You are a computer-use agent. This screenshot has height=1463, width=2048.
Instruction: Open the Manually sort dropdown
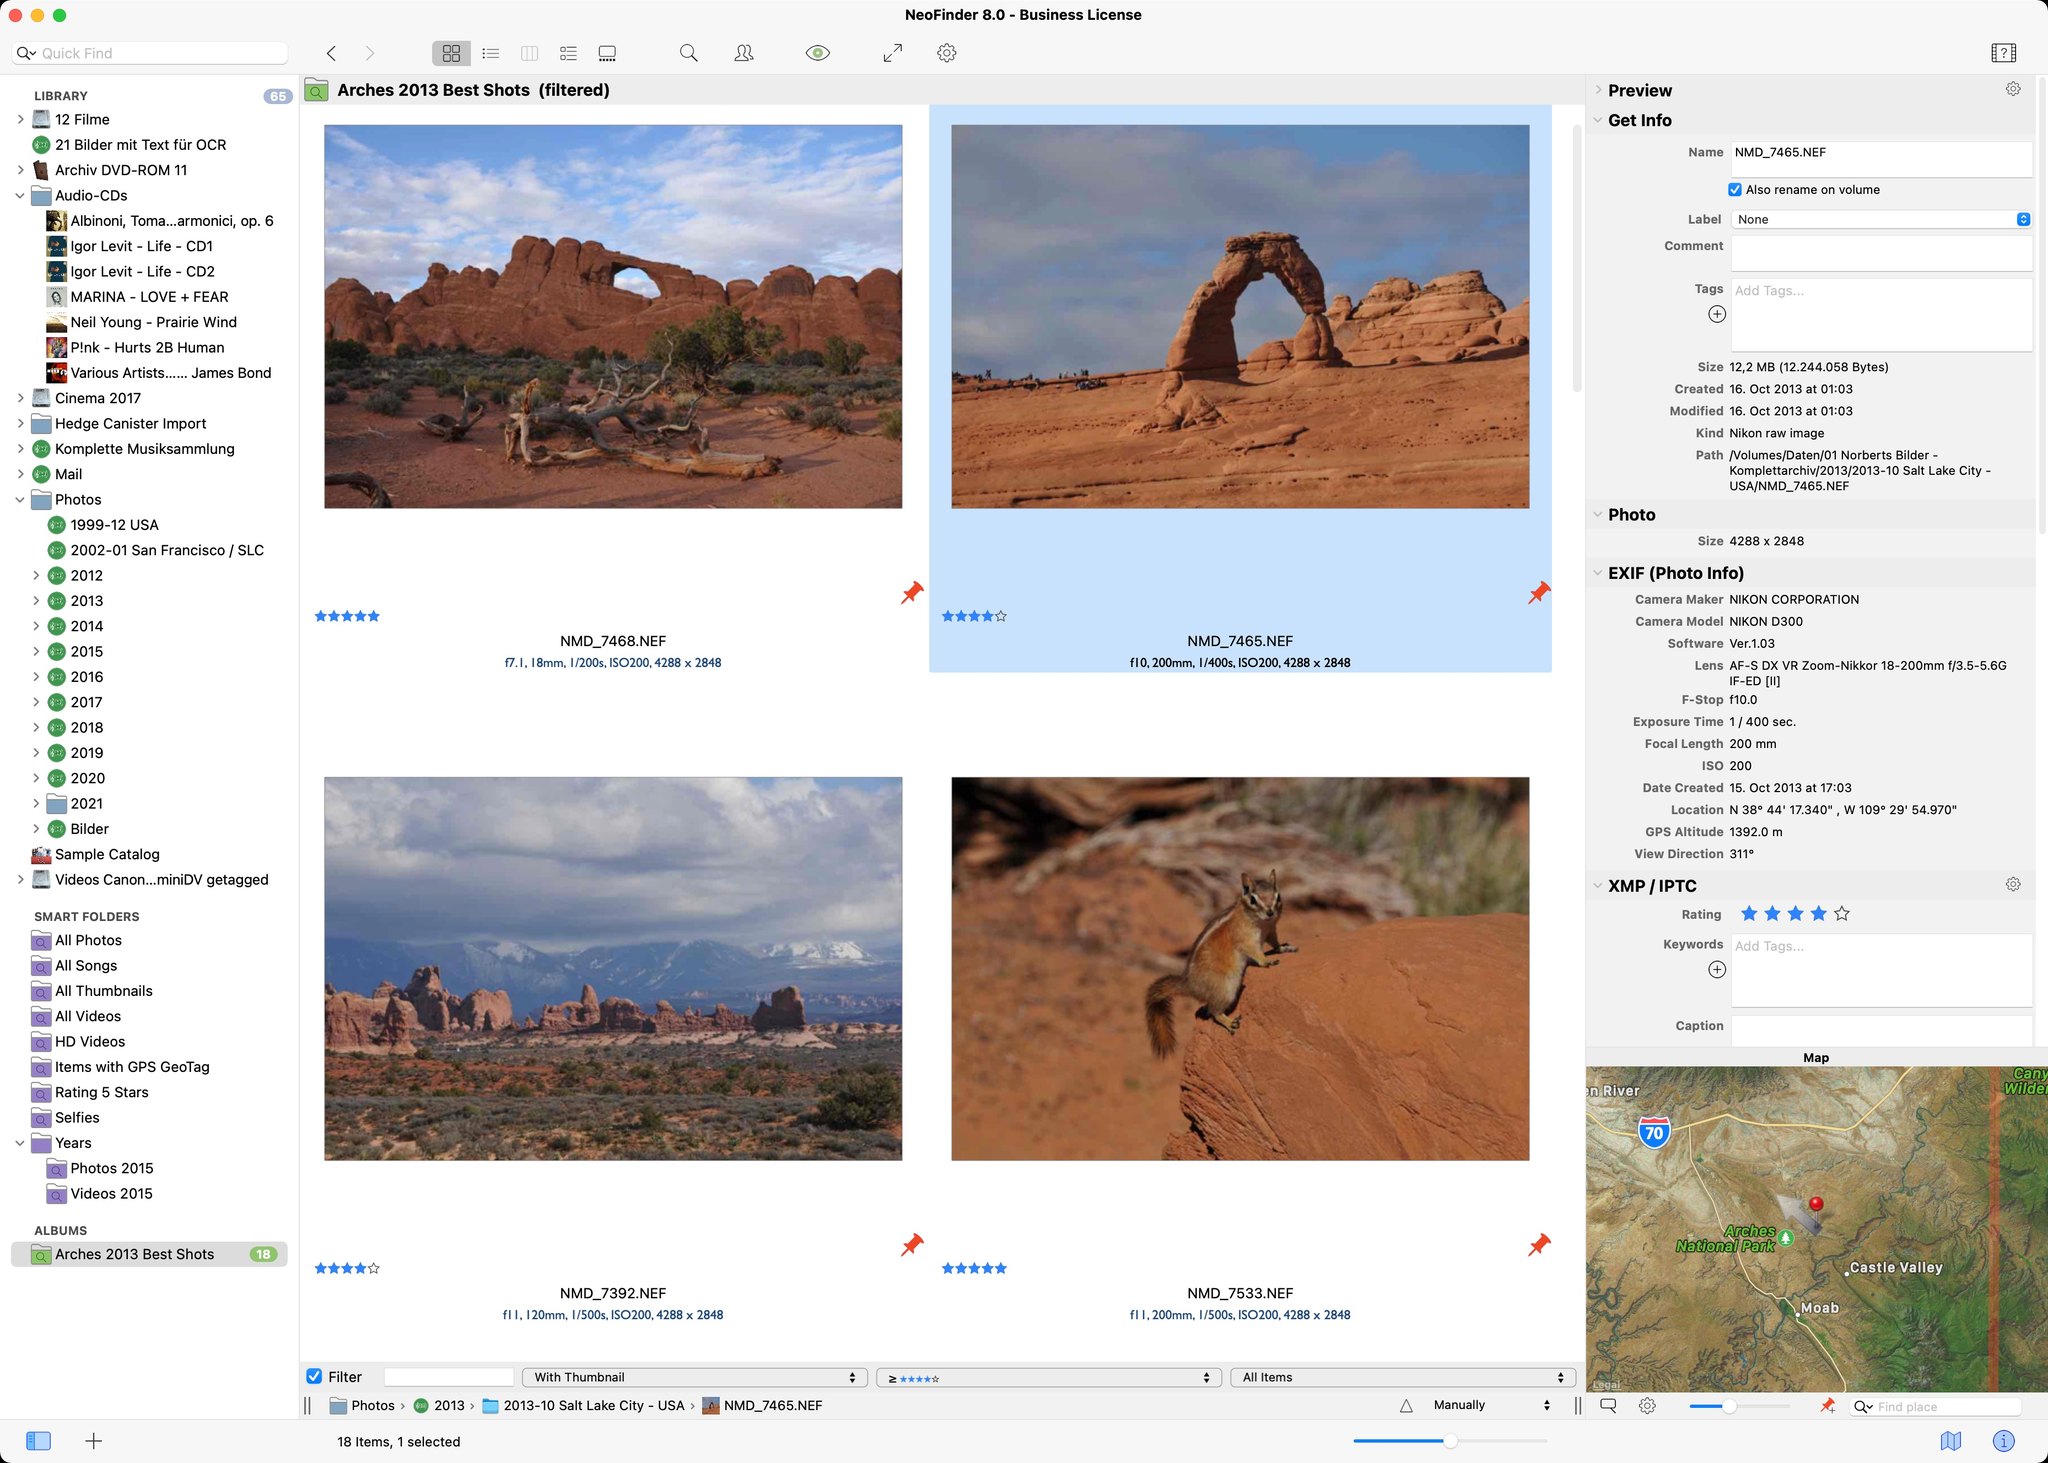pos(1491,1405)
